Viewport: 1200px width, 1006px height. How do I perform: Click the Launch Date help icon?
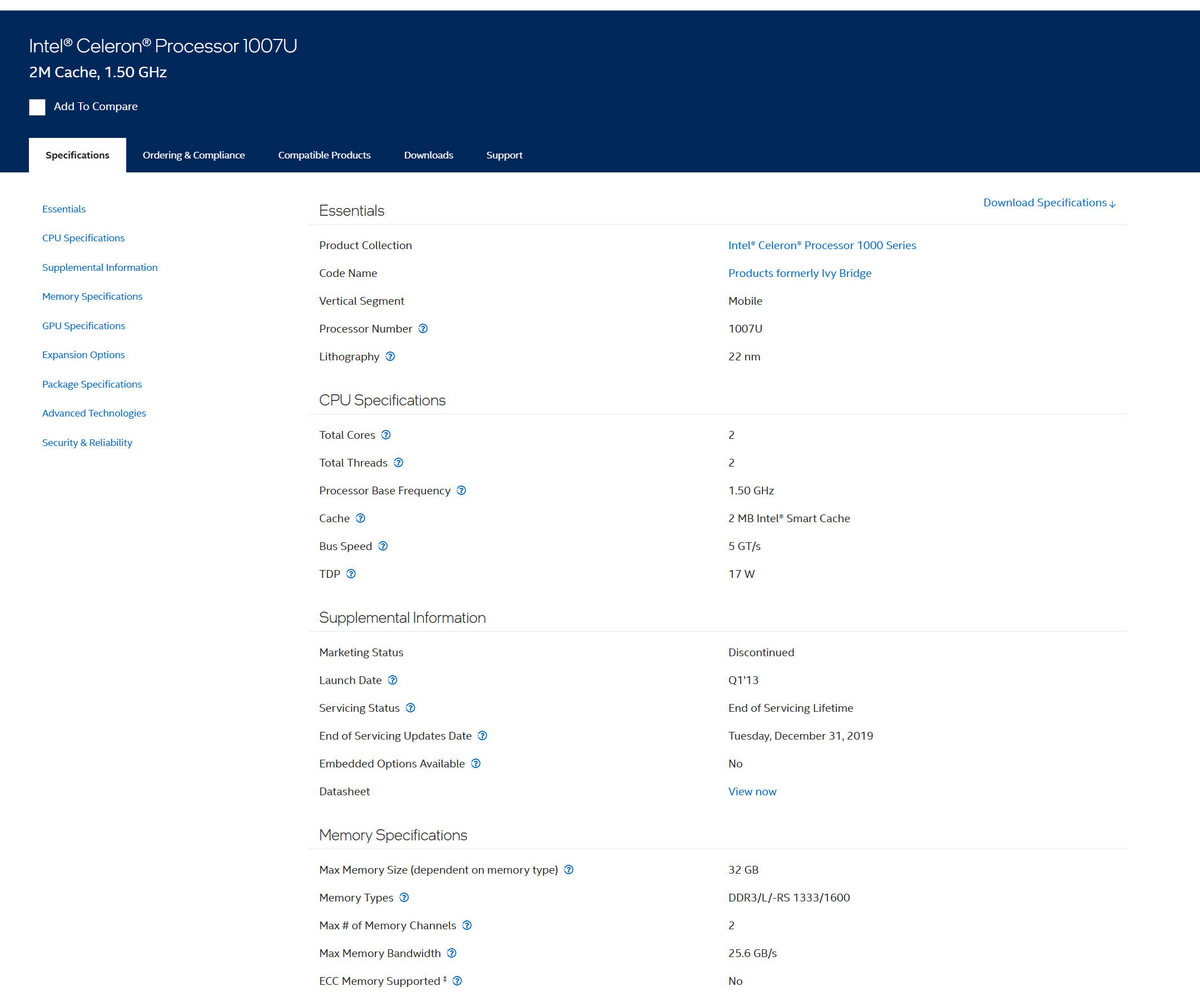click(x=392, y=680)
